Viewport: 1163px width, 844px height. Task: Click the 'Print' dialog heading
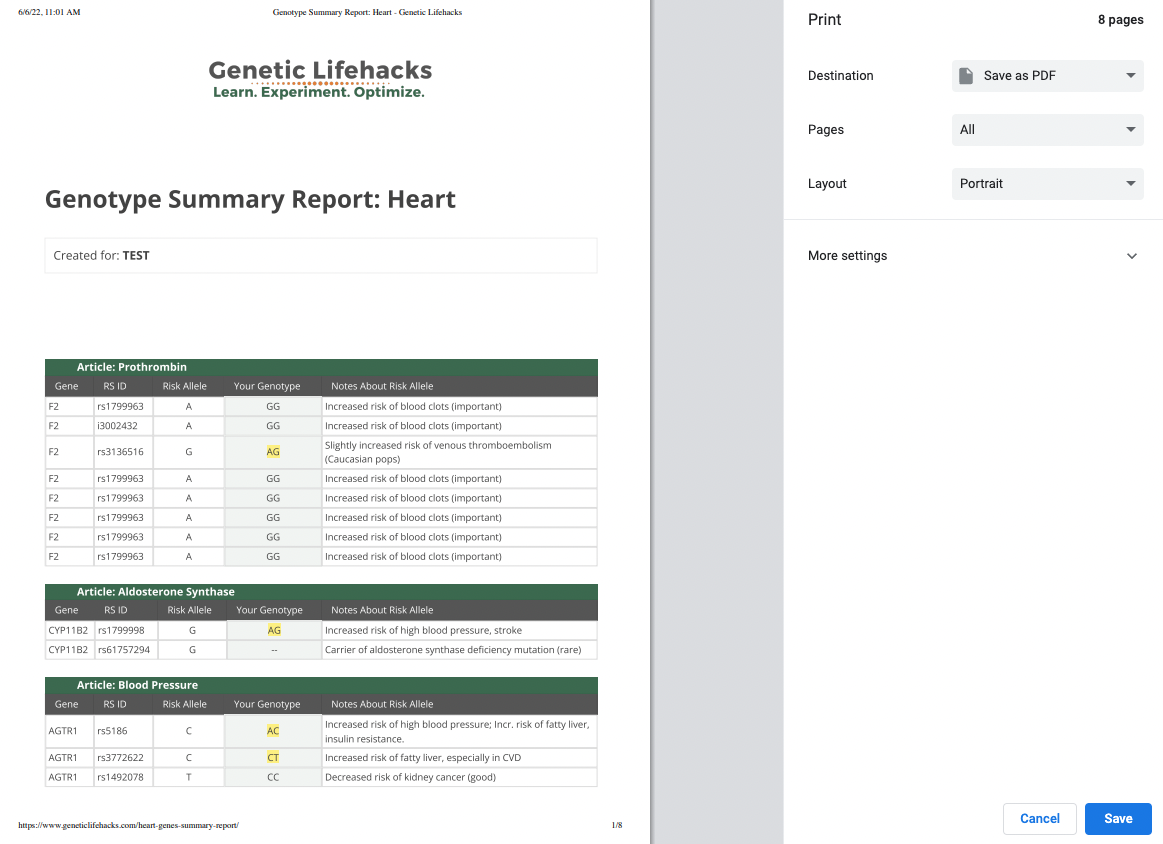tap(824, 20)
